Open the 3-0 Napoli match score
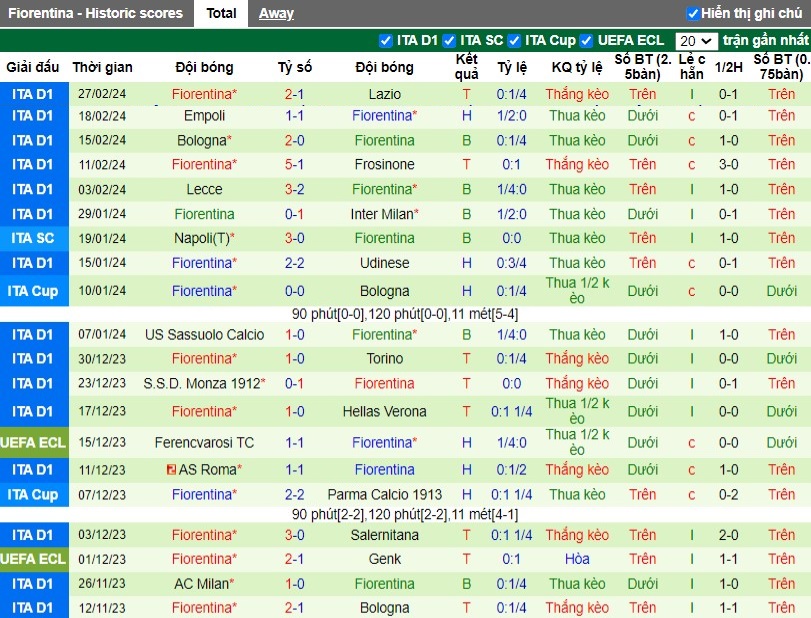This screenshot has width=811, height=618. coord(294,238)
